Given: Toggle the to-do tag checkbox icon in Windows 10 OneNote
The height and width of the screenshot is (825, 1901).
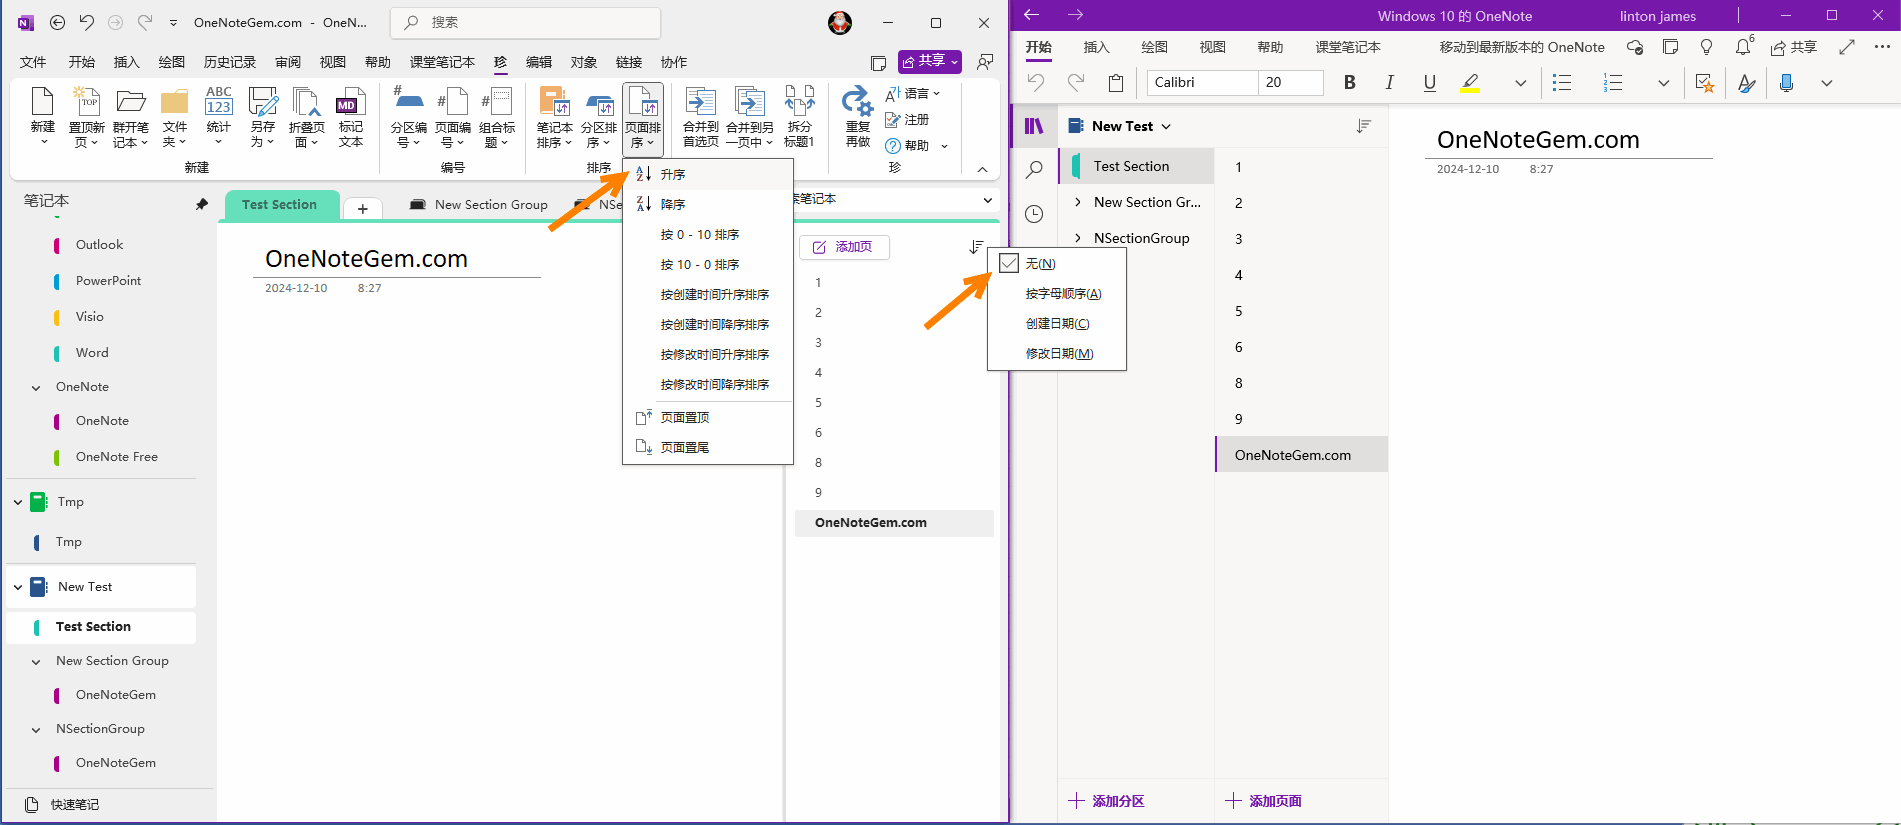Looking at the screenshot, I should click(1704, 83).
